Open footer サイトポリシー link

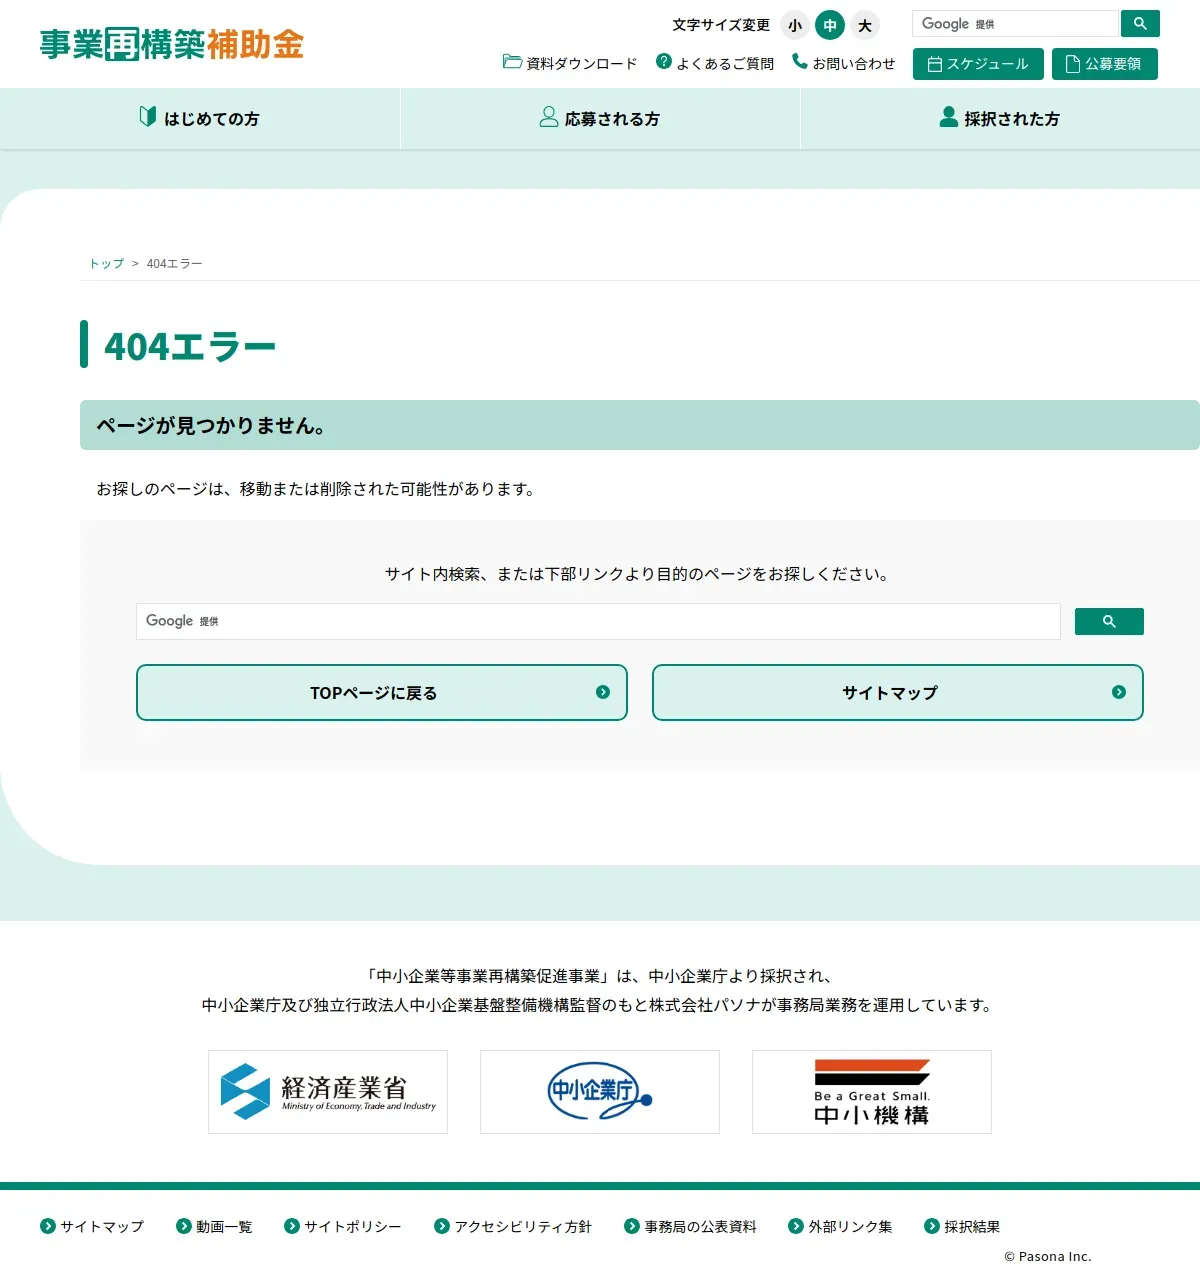click(x=343, y=1226)
